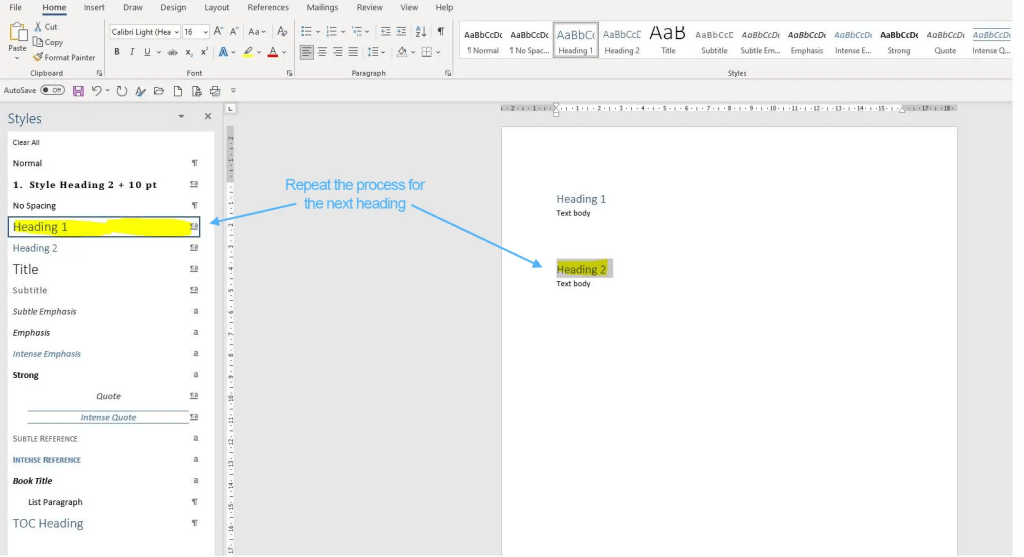
Task: Open the Change Case Aa dropdown
Action: coord(257,31)
